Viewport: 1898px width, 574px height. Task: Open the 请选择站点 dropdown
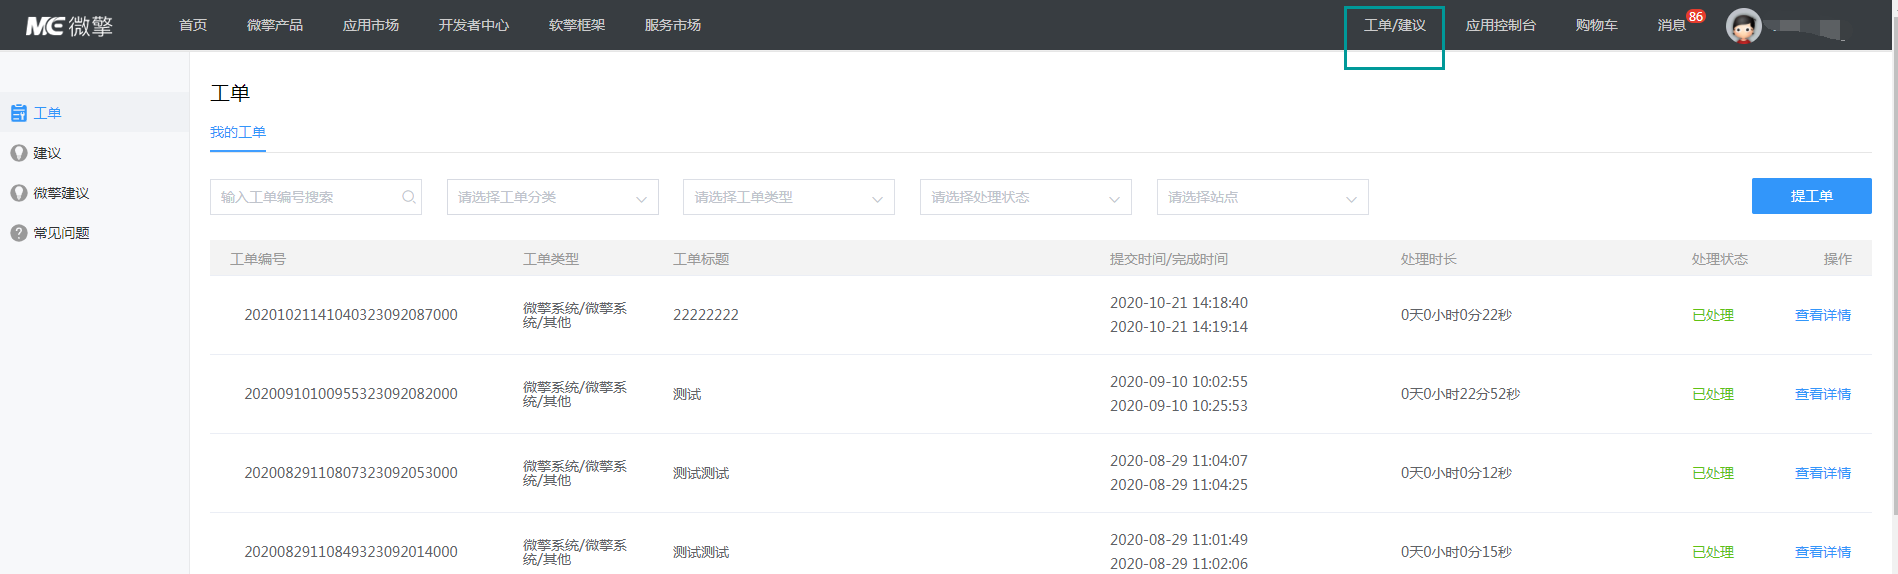[1262, 197]
